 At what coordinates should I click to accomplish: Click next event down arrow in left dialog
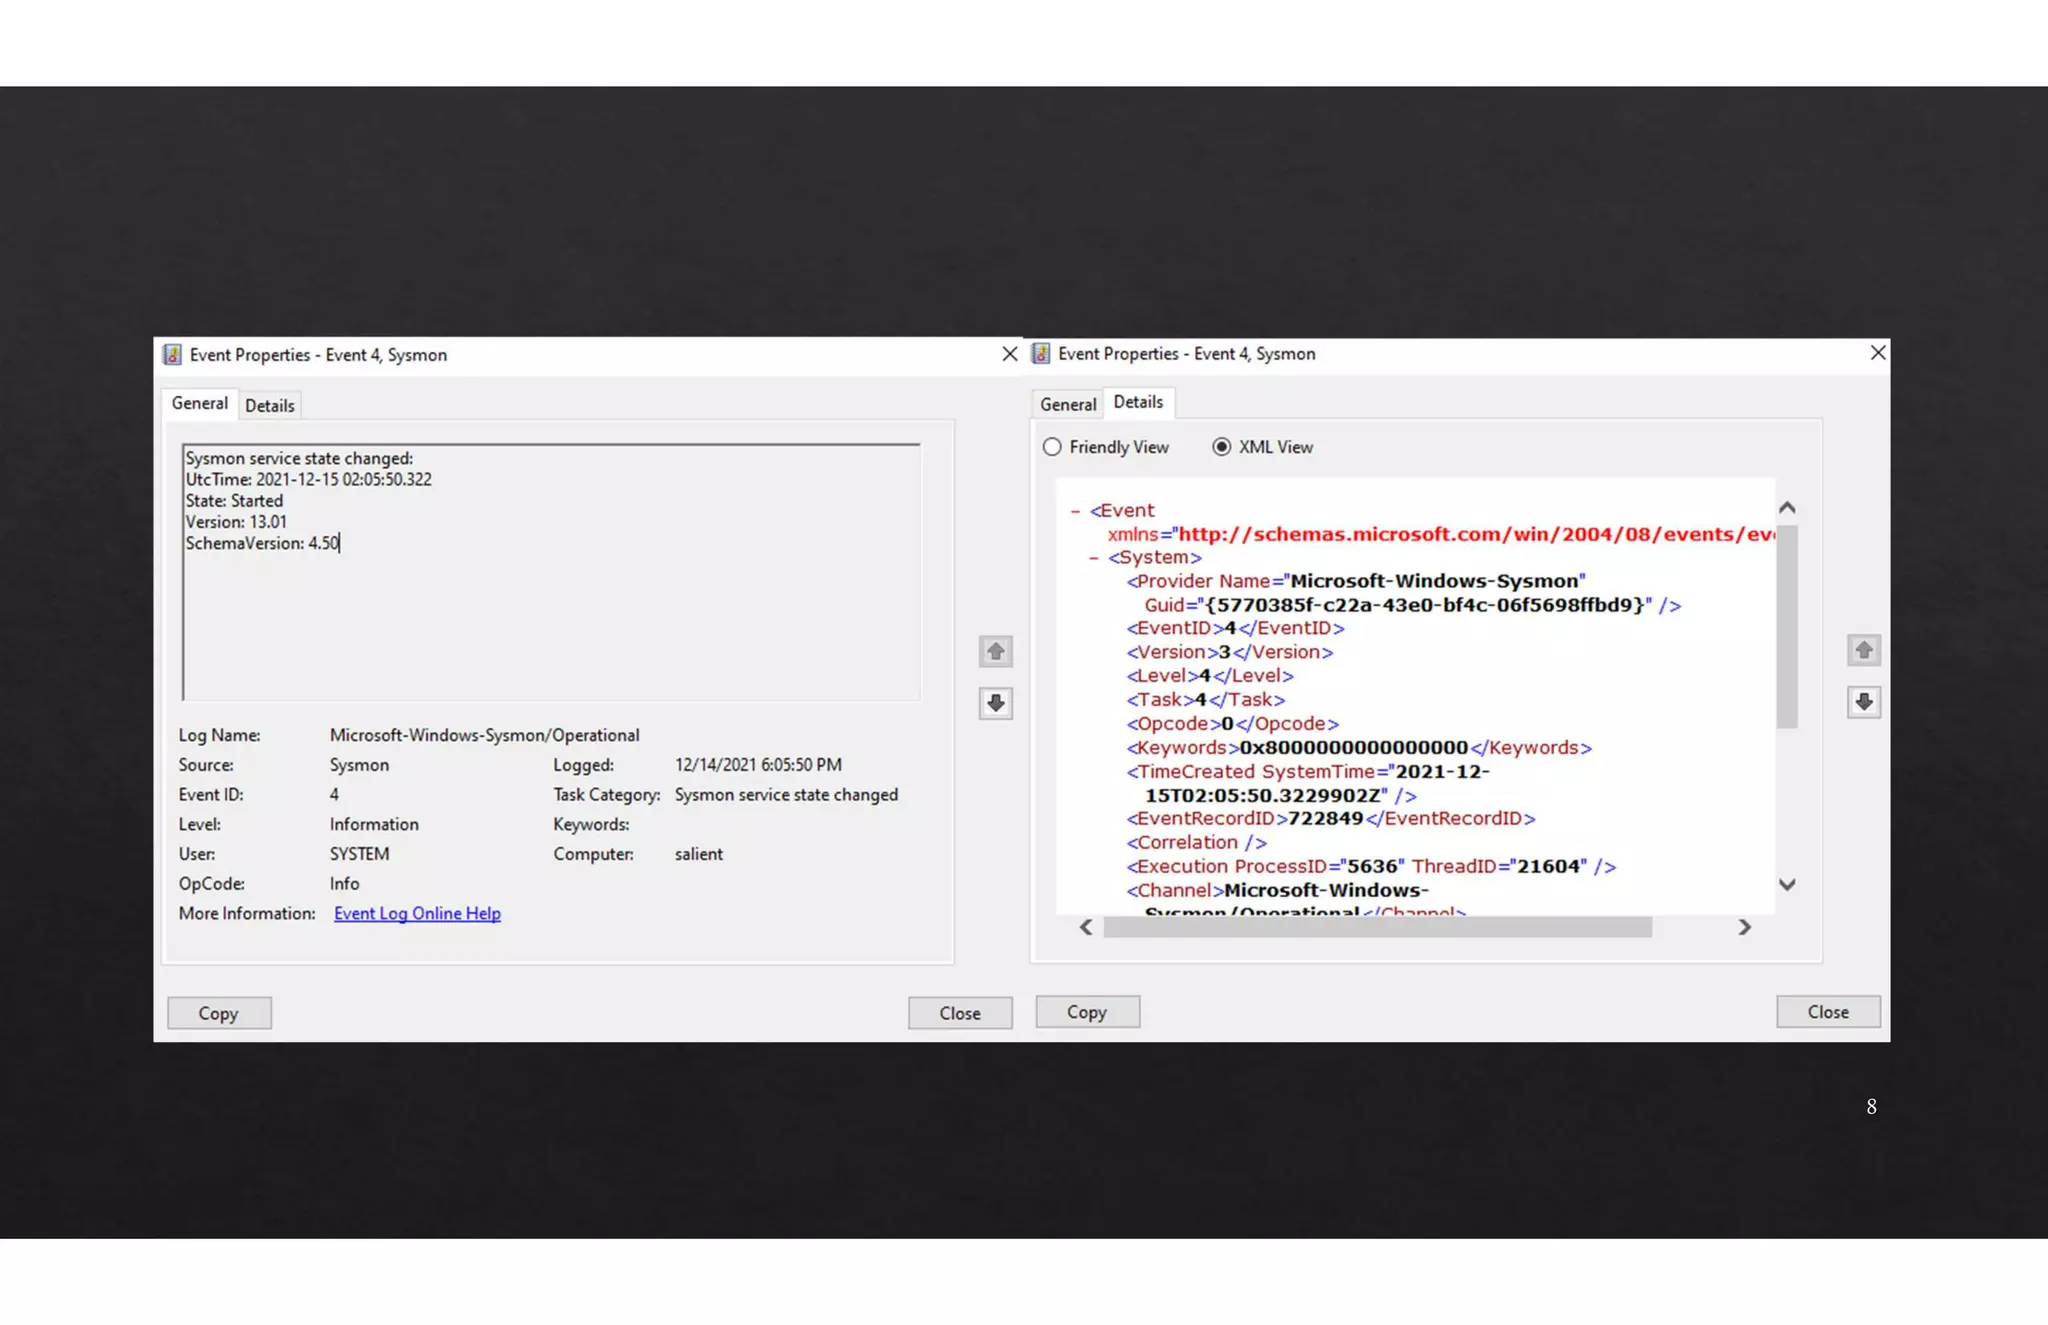click(995, 703)
